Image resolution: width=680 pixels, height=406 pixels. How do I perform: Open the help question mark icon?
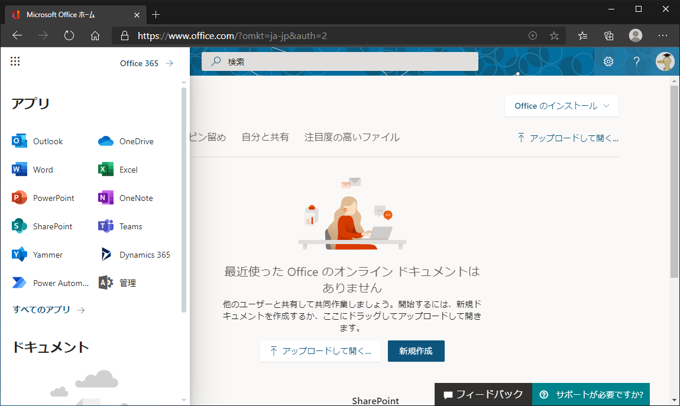(636, 62)
